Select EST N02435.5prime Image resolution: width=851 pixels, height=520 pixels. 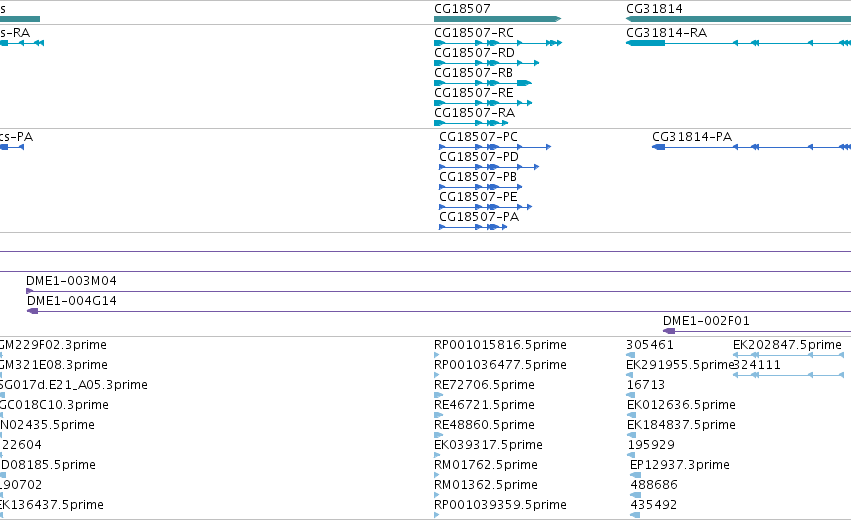click(x=47, y=426)
